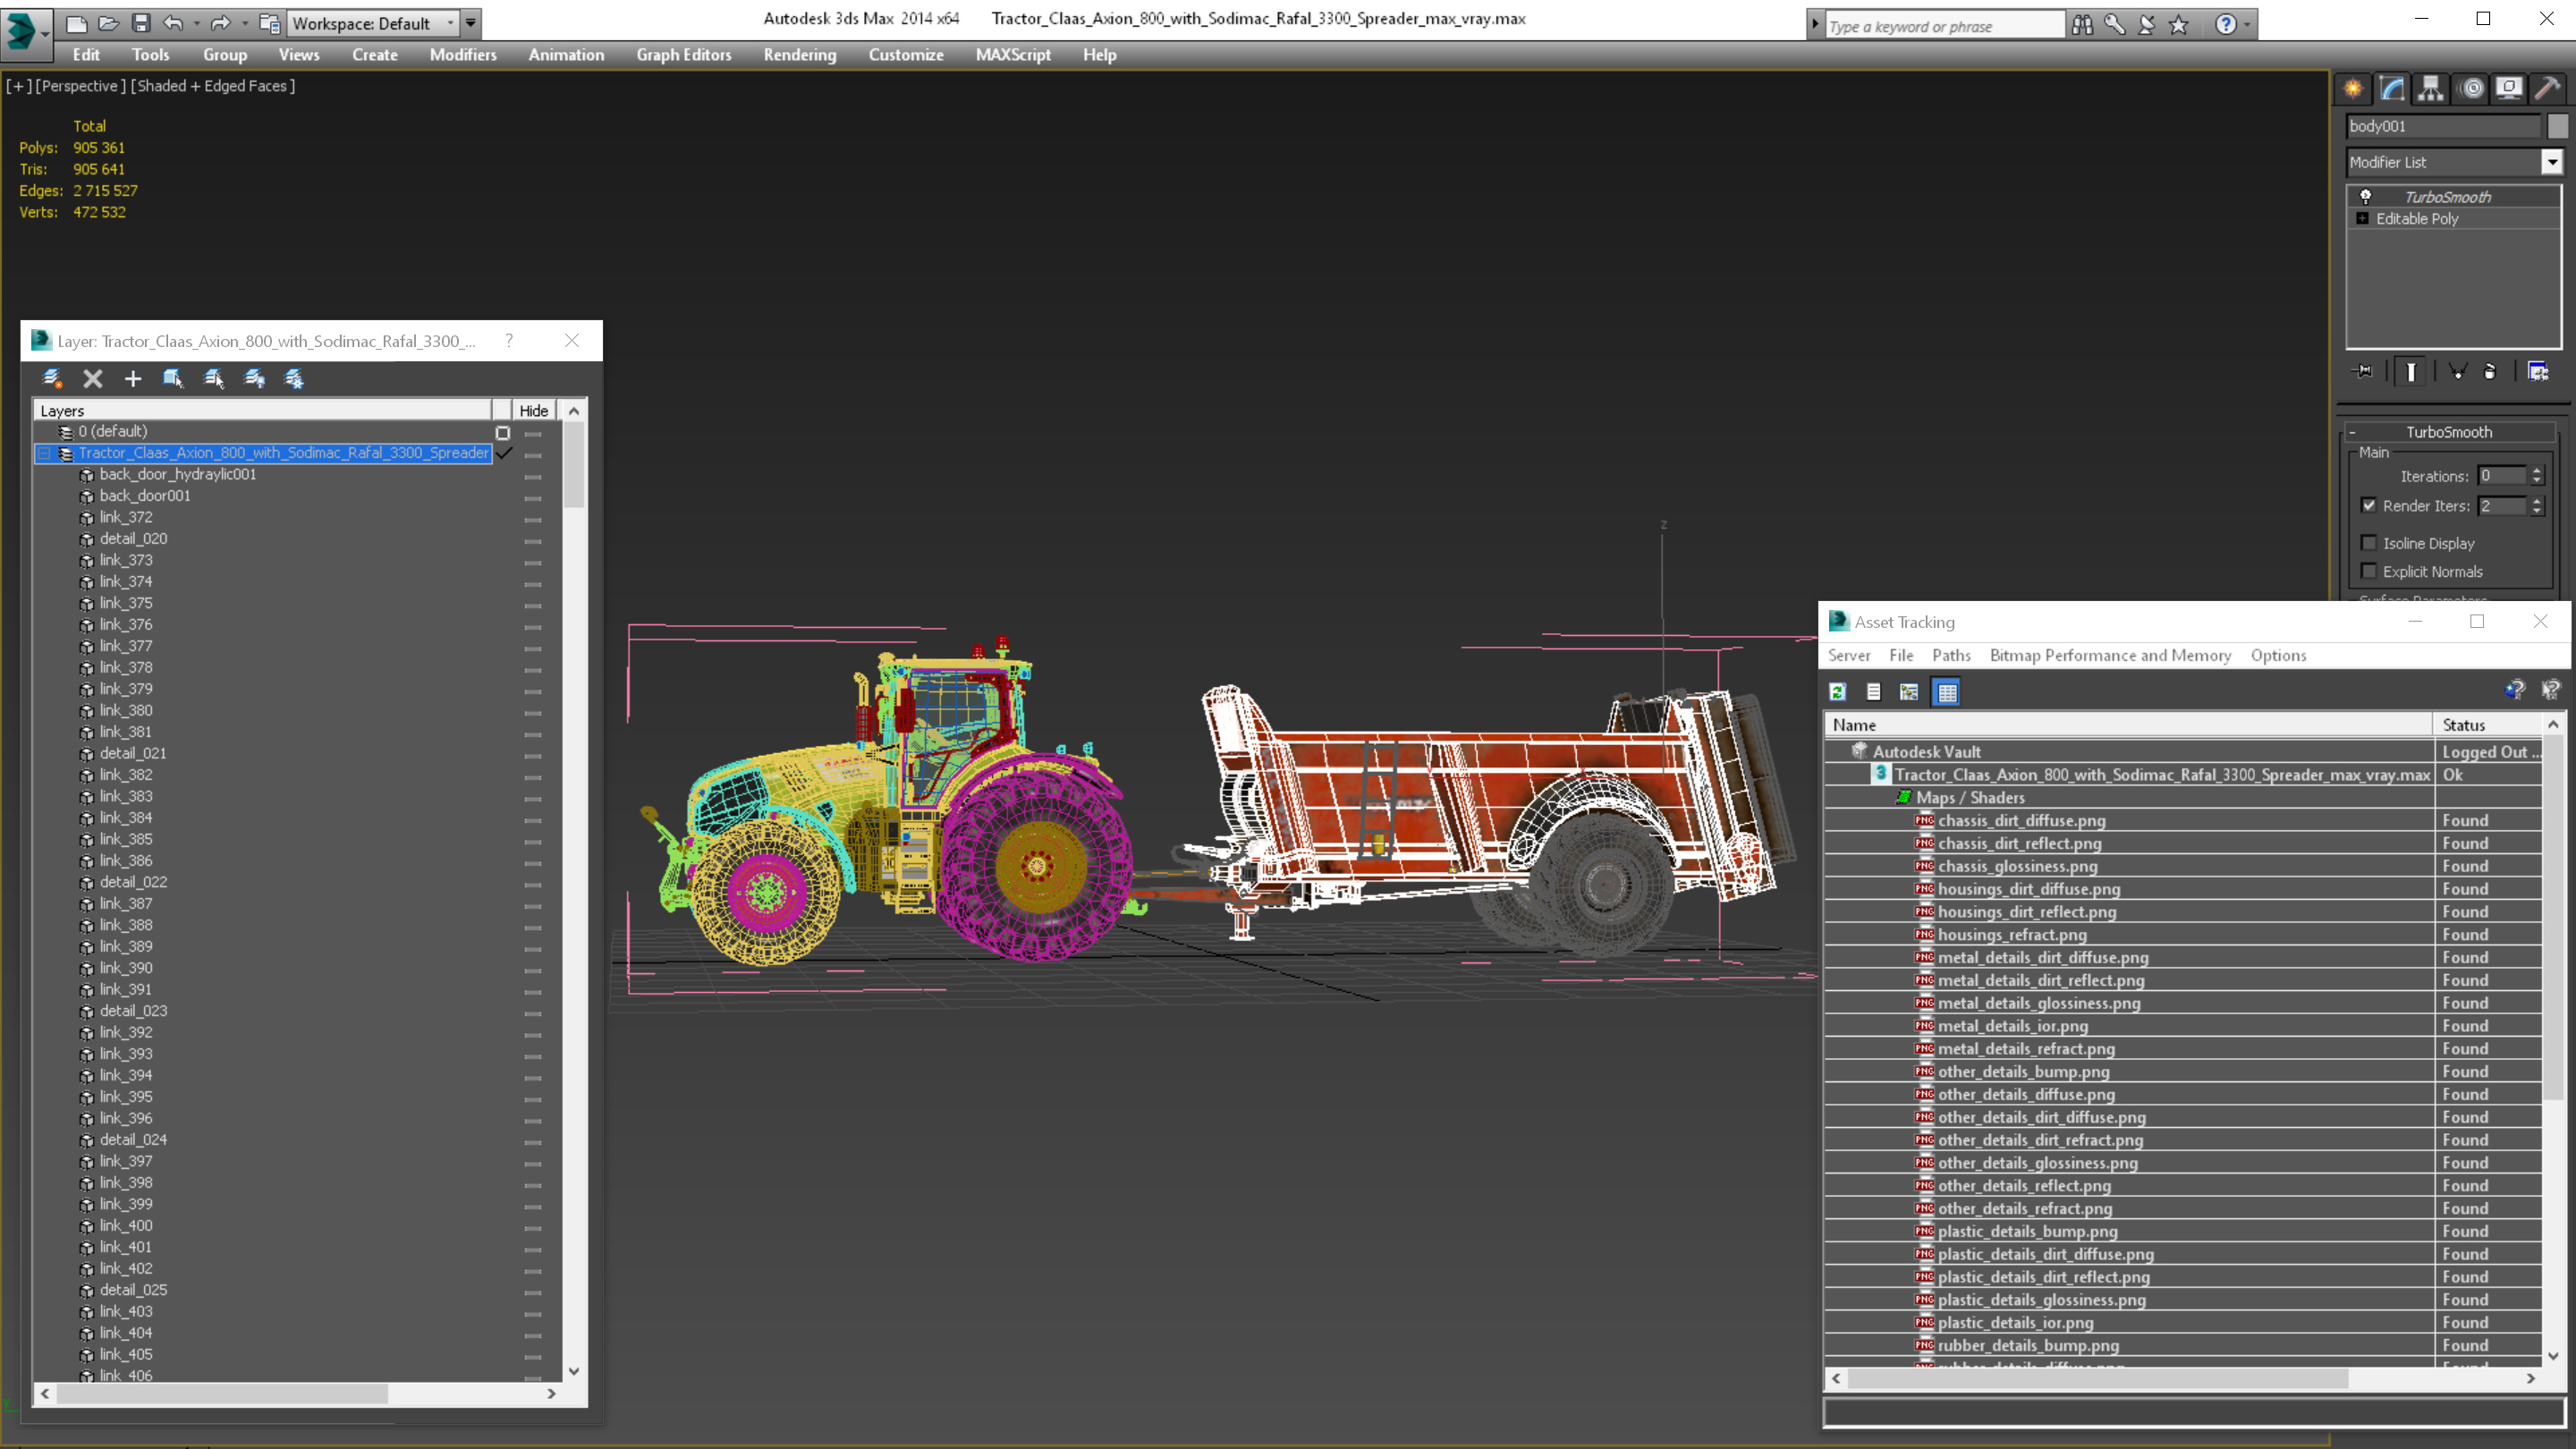This screenshot has width=2576, height=1449.
Task: Open the Motion panel tab
Action: pos(2471,89)
